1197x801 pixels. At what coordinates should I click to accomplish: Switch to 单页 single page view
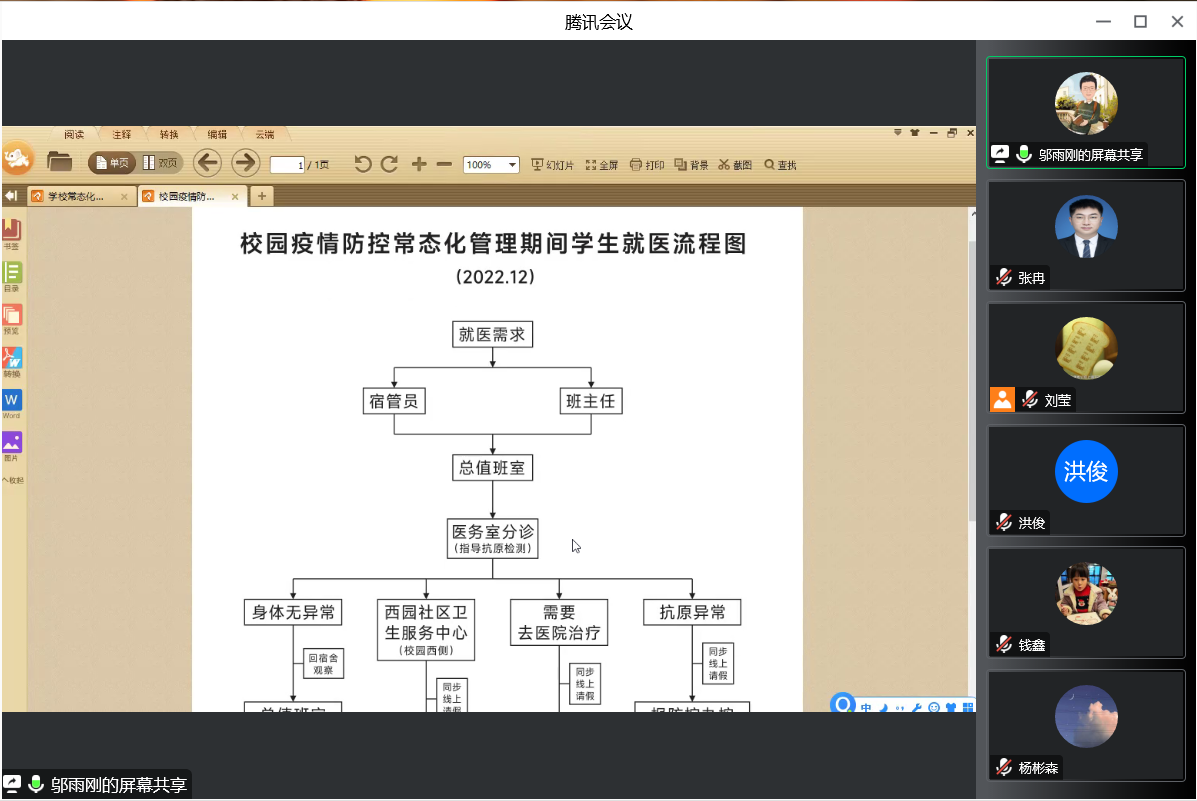tap(112, 163)
